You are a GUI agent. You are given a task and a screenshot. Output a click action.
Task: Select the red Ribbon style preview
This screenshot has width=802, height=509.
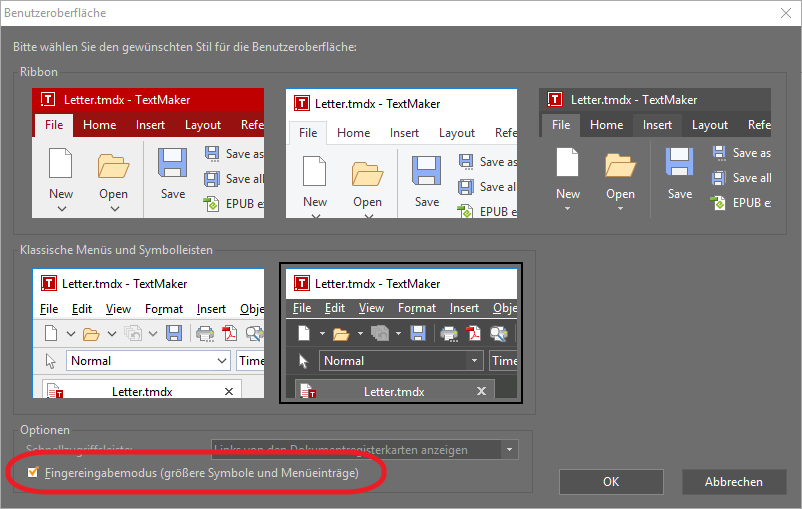tap(148, 153)
